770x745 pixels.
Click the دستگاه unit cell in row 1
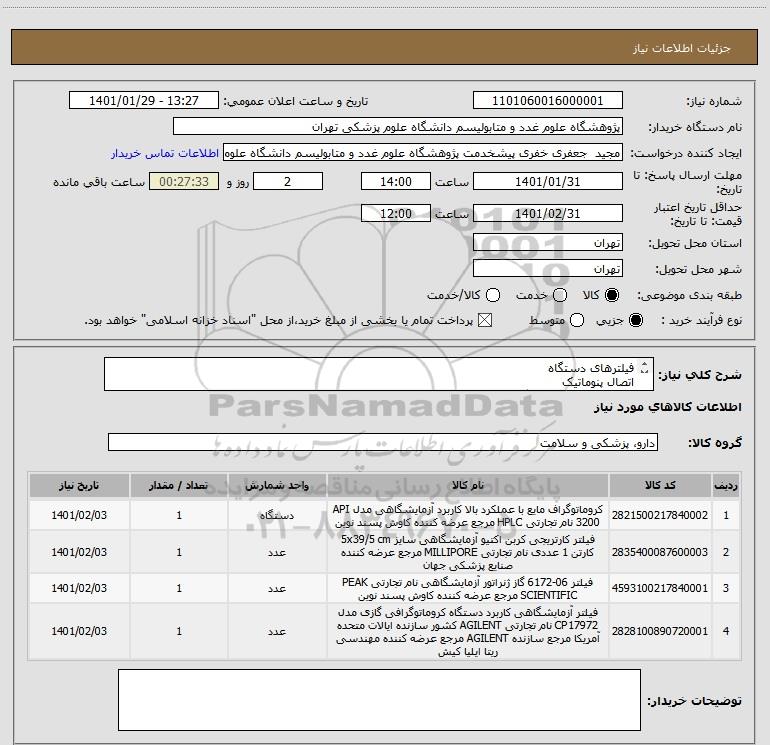click(x=277, y=515)
